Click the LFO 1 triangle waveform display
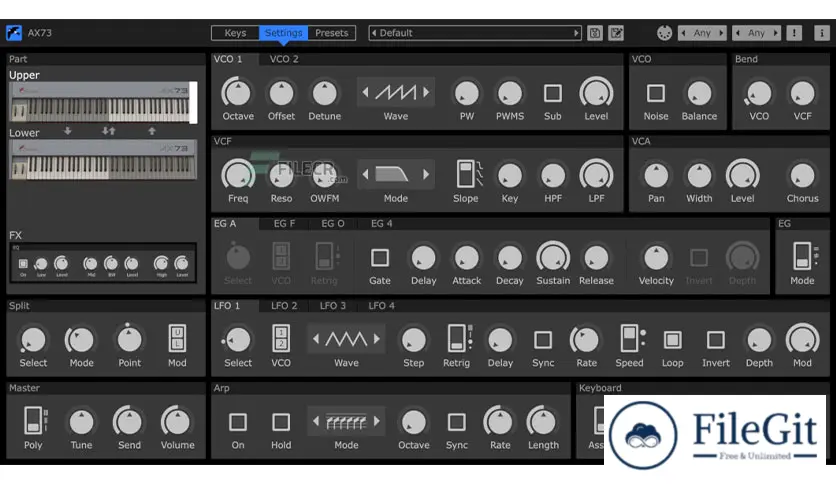 347,340
